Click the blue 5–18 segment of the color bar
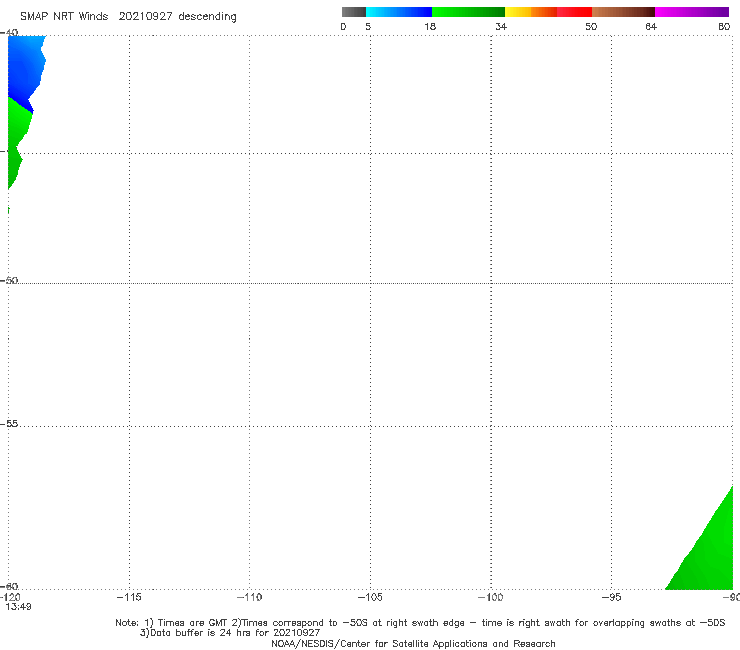 point(399,12)
